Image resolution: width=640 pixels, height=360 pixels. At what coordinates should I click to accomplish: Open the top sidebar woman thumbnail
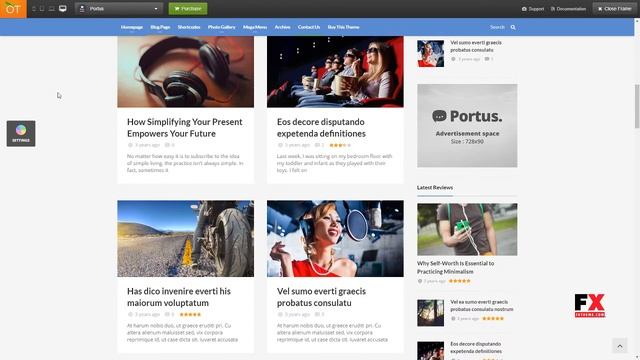click(x=430, y=53)
